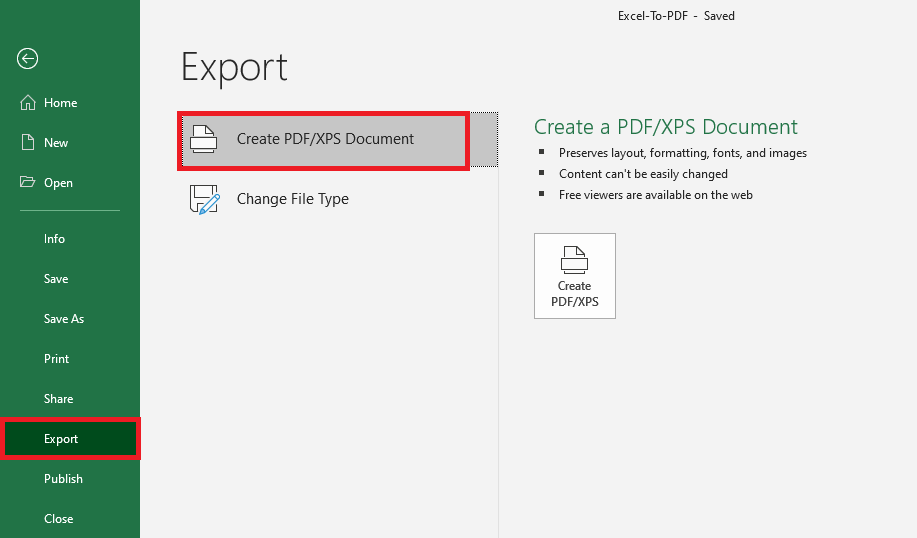Click the New blank page icon
This screenshot has width=917, height=538.
[x=27, y=142]
